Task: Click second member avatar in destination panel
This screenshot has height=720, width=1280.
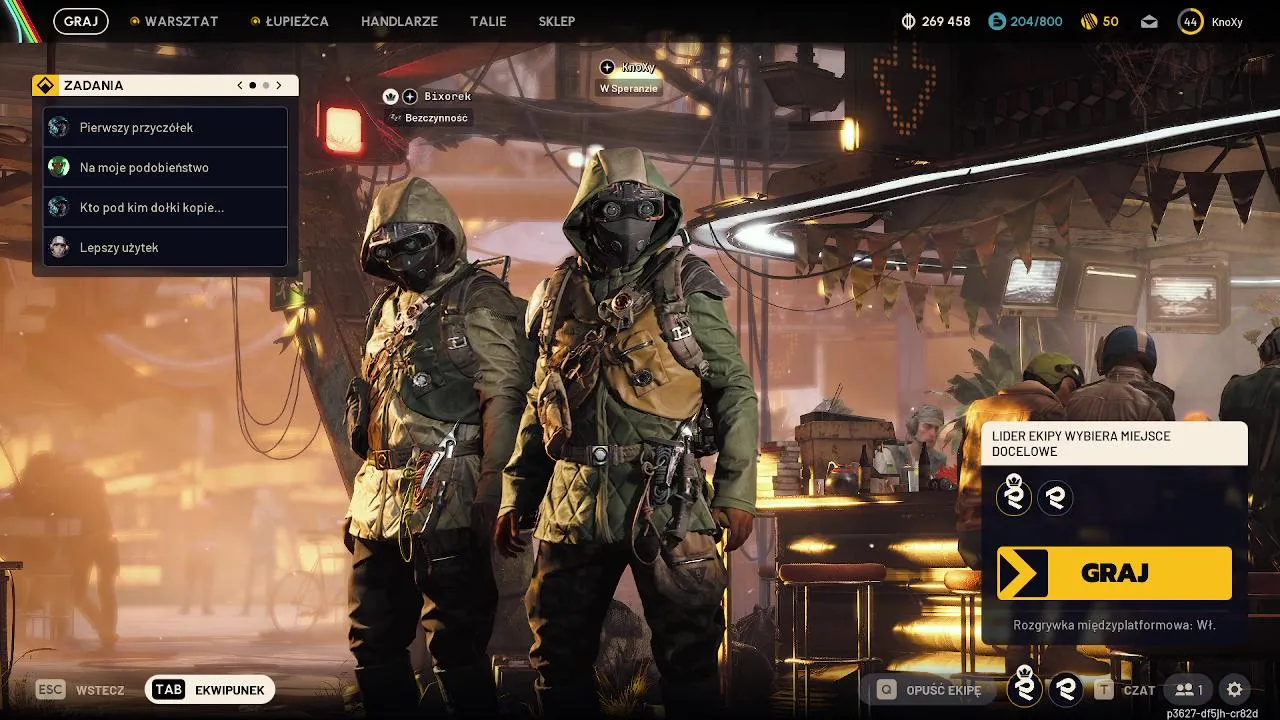Action: (1055, 497)
